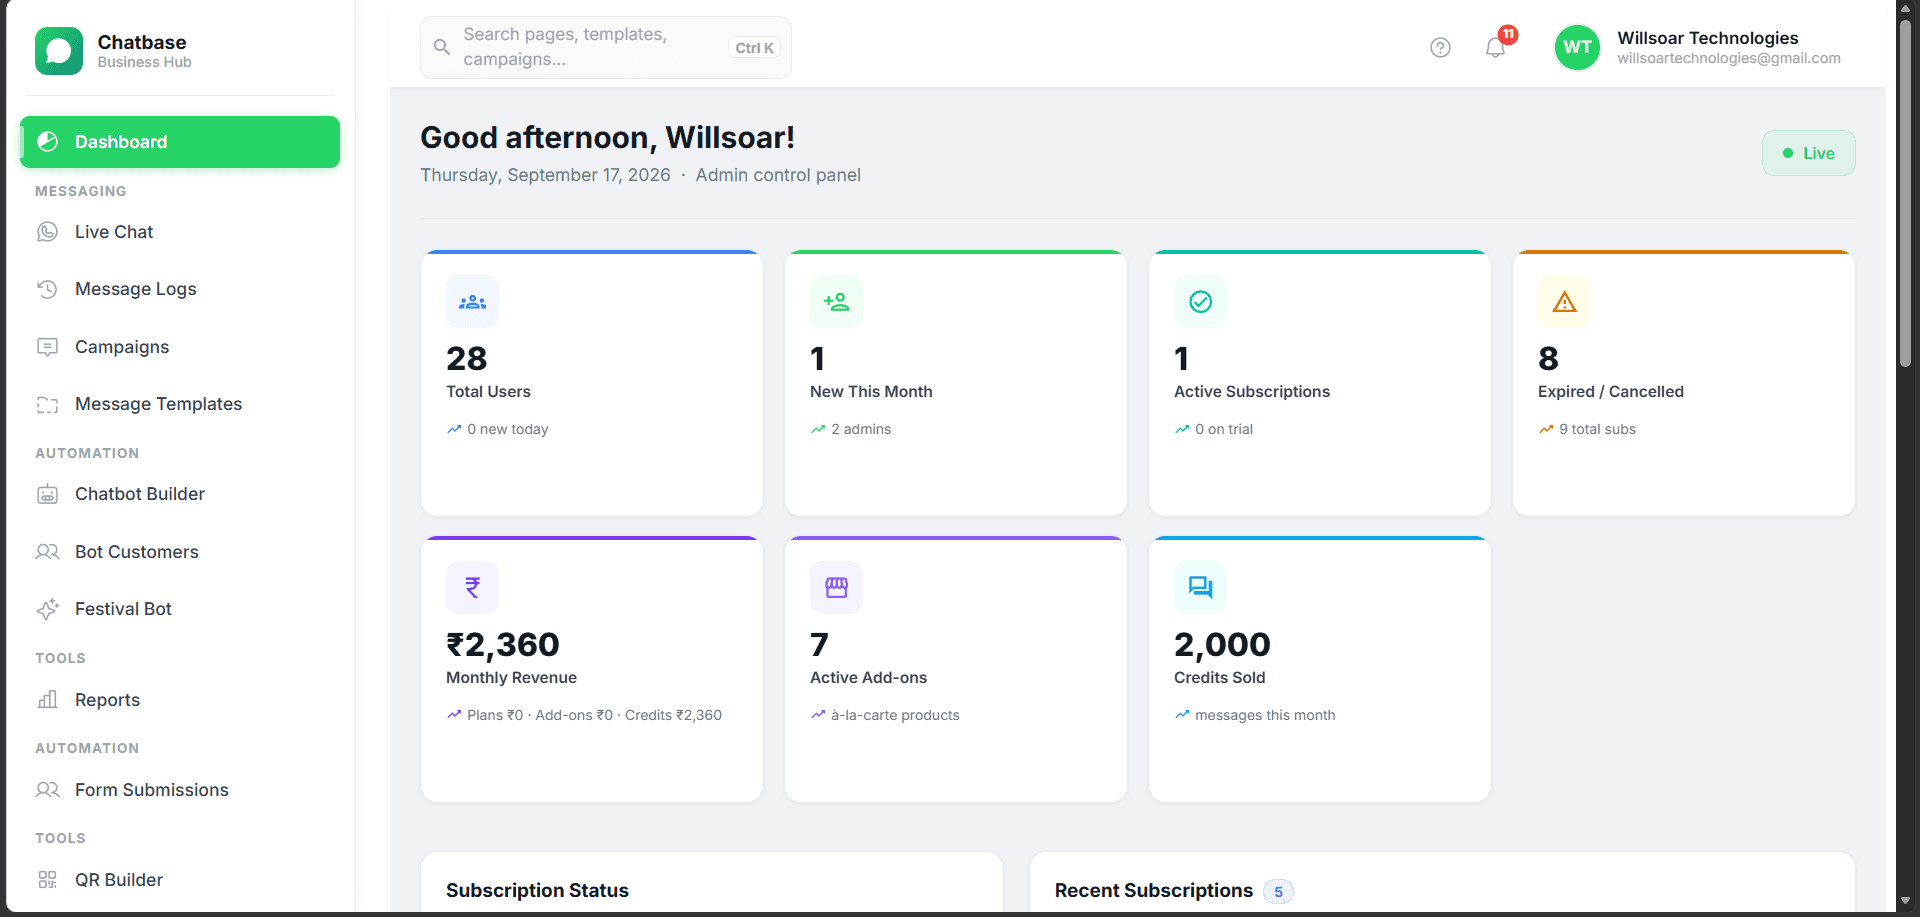Click the Live Chat WhatsApp icon

[47, 232]
